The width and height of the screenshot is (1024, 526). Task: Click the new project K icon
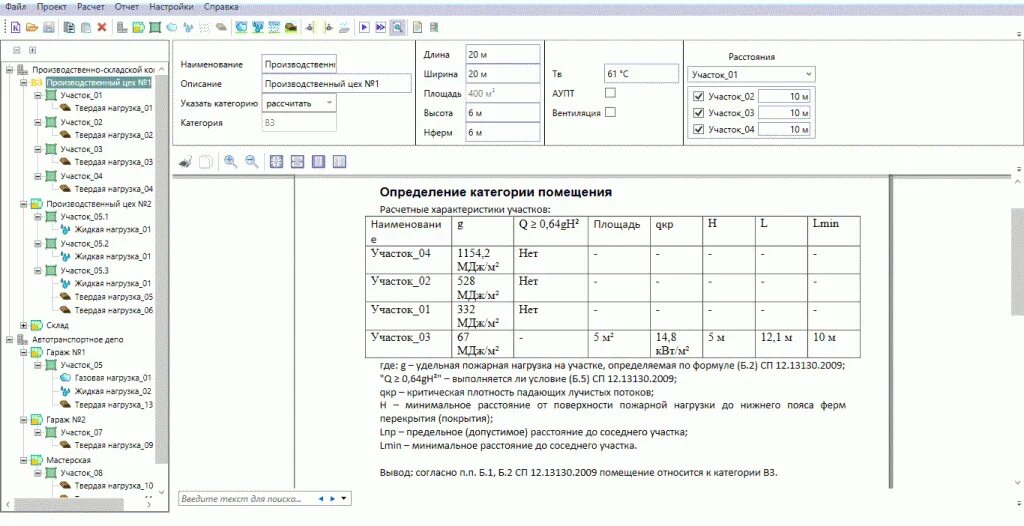tap(16, 27)
